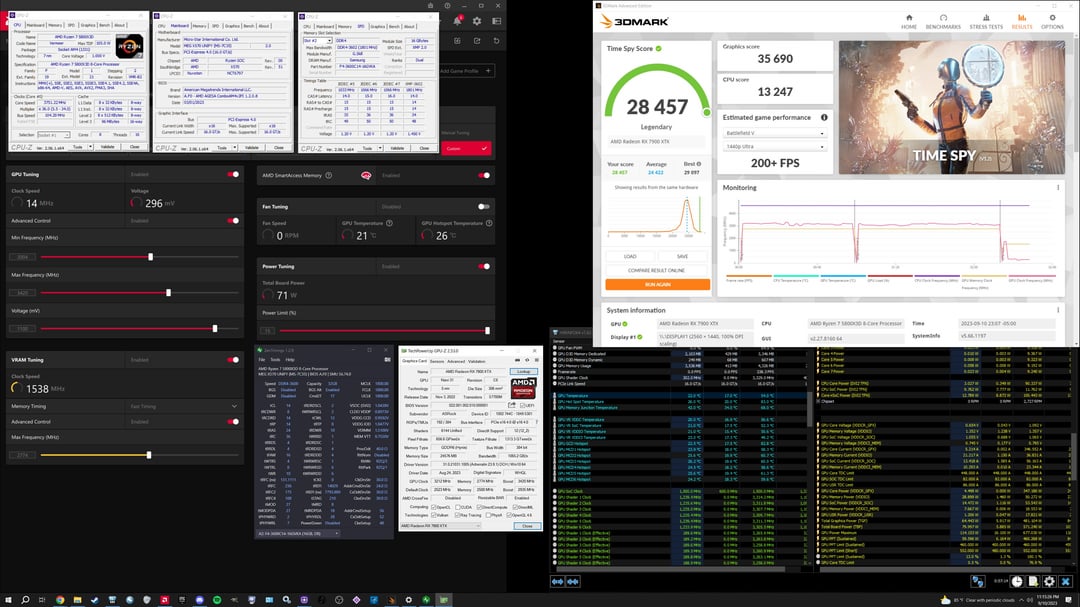Open Tools menu in ZenTimings
Viewport: 1080px width, 607px height.
[x=276, y=360]
